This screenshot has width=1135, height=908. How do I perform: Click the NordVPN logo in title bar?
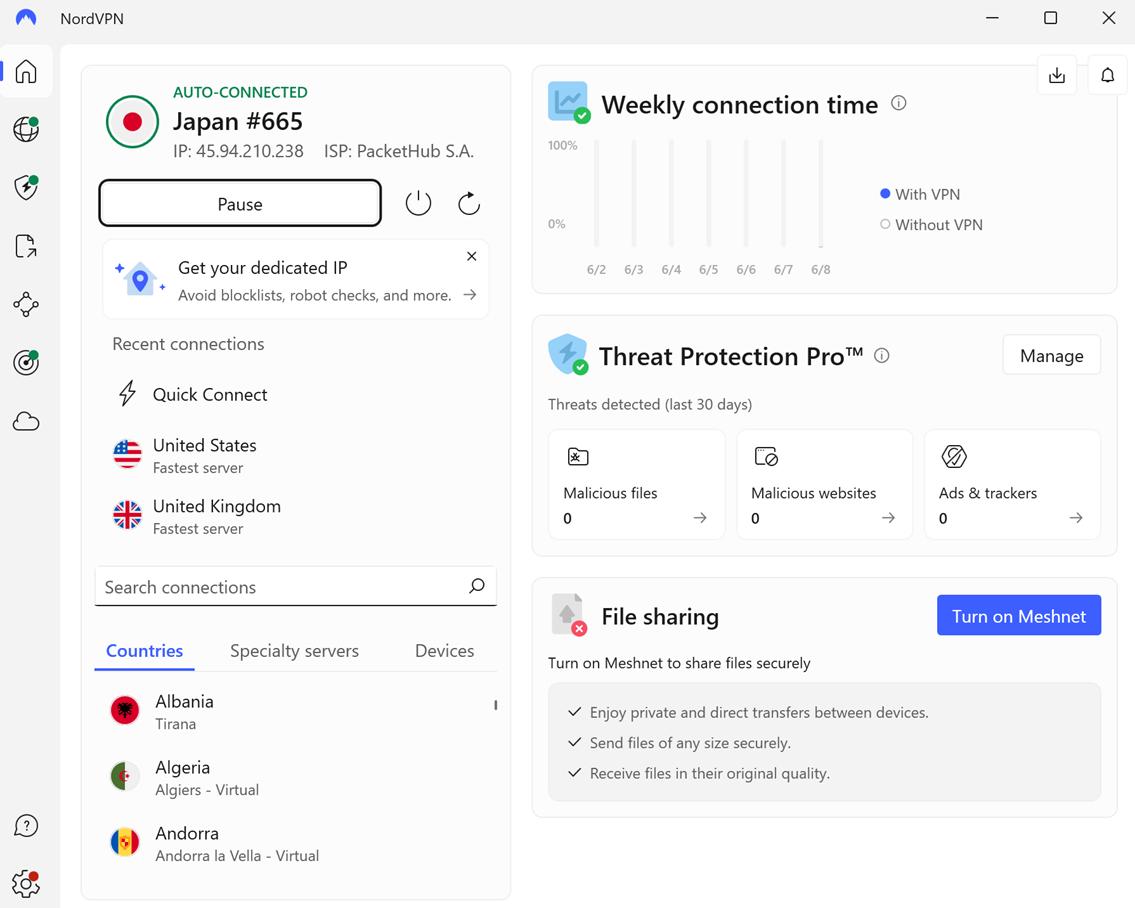26,17
